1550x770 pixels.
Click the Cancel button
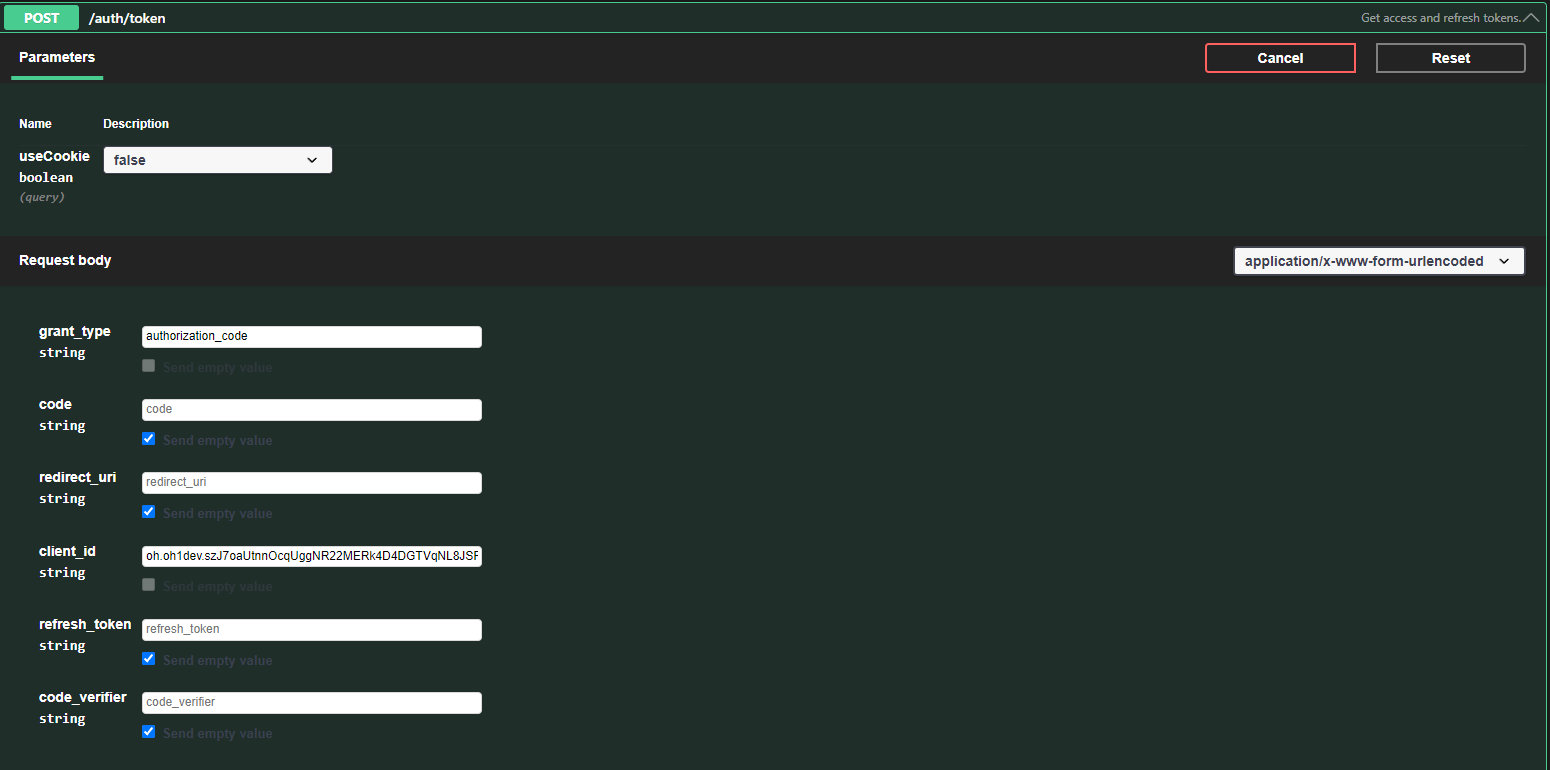click(x=1280, y=58)
